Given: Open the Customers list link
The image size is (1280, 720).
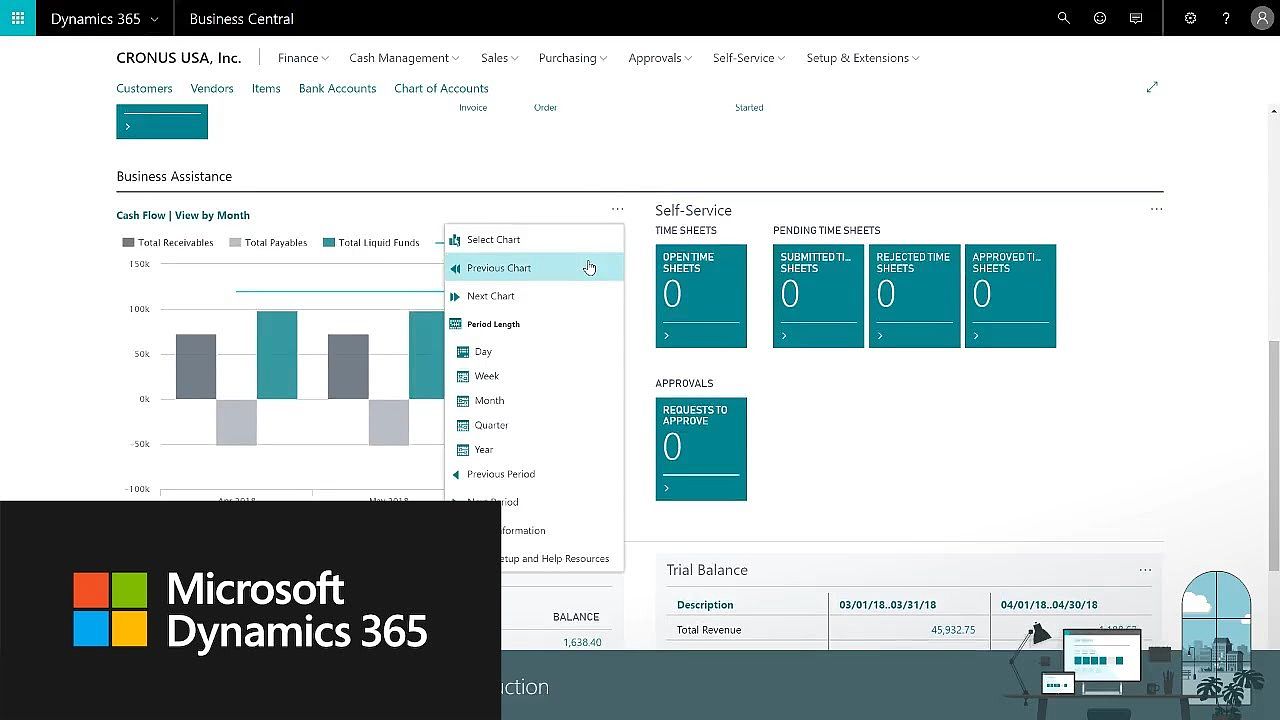Looking at the screenshot, I should (x=144, y=88).
